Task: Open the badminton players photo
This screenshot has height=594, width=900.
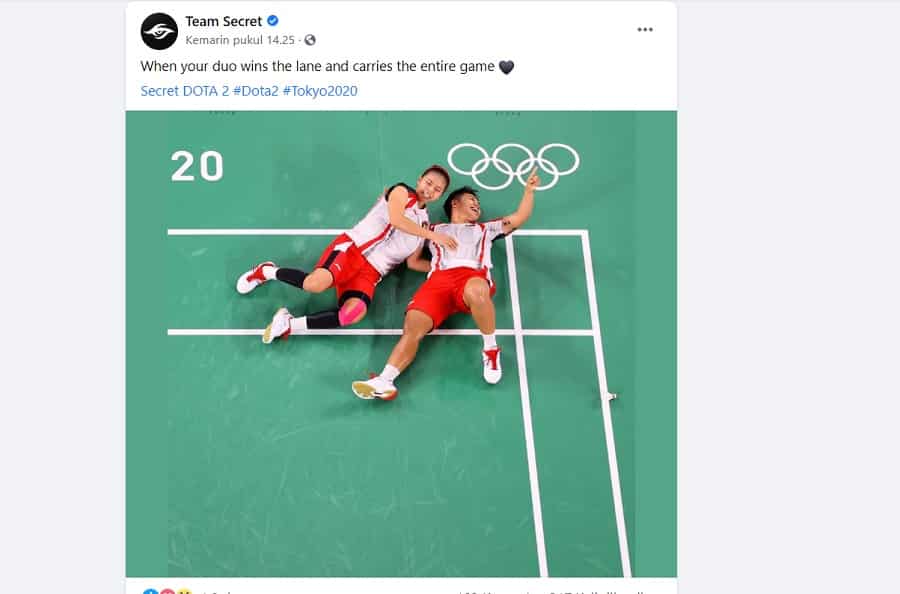Action: pos(401,344)
